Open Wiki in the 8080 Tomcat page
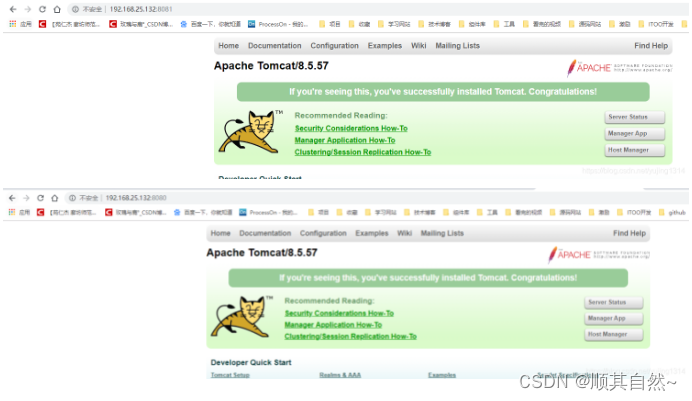This screenshot has width=692, height=401. coord(404,233)
